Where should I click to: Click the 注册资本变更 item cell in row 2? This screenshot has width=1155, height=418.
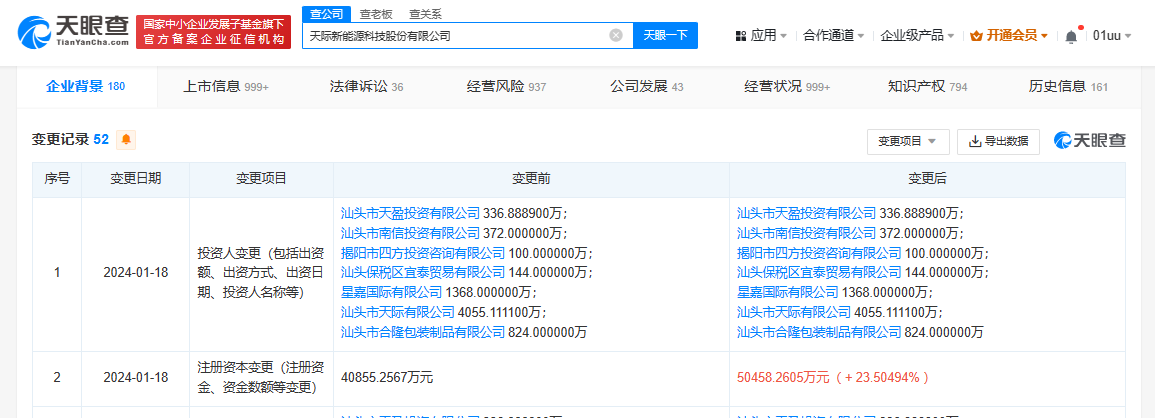coord(261,377)
